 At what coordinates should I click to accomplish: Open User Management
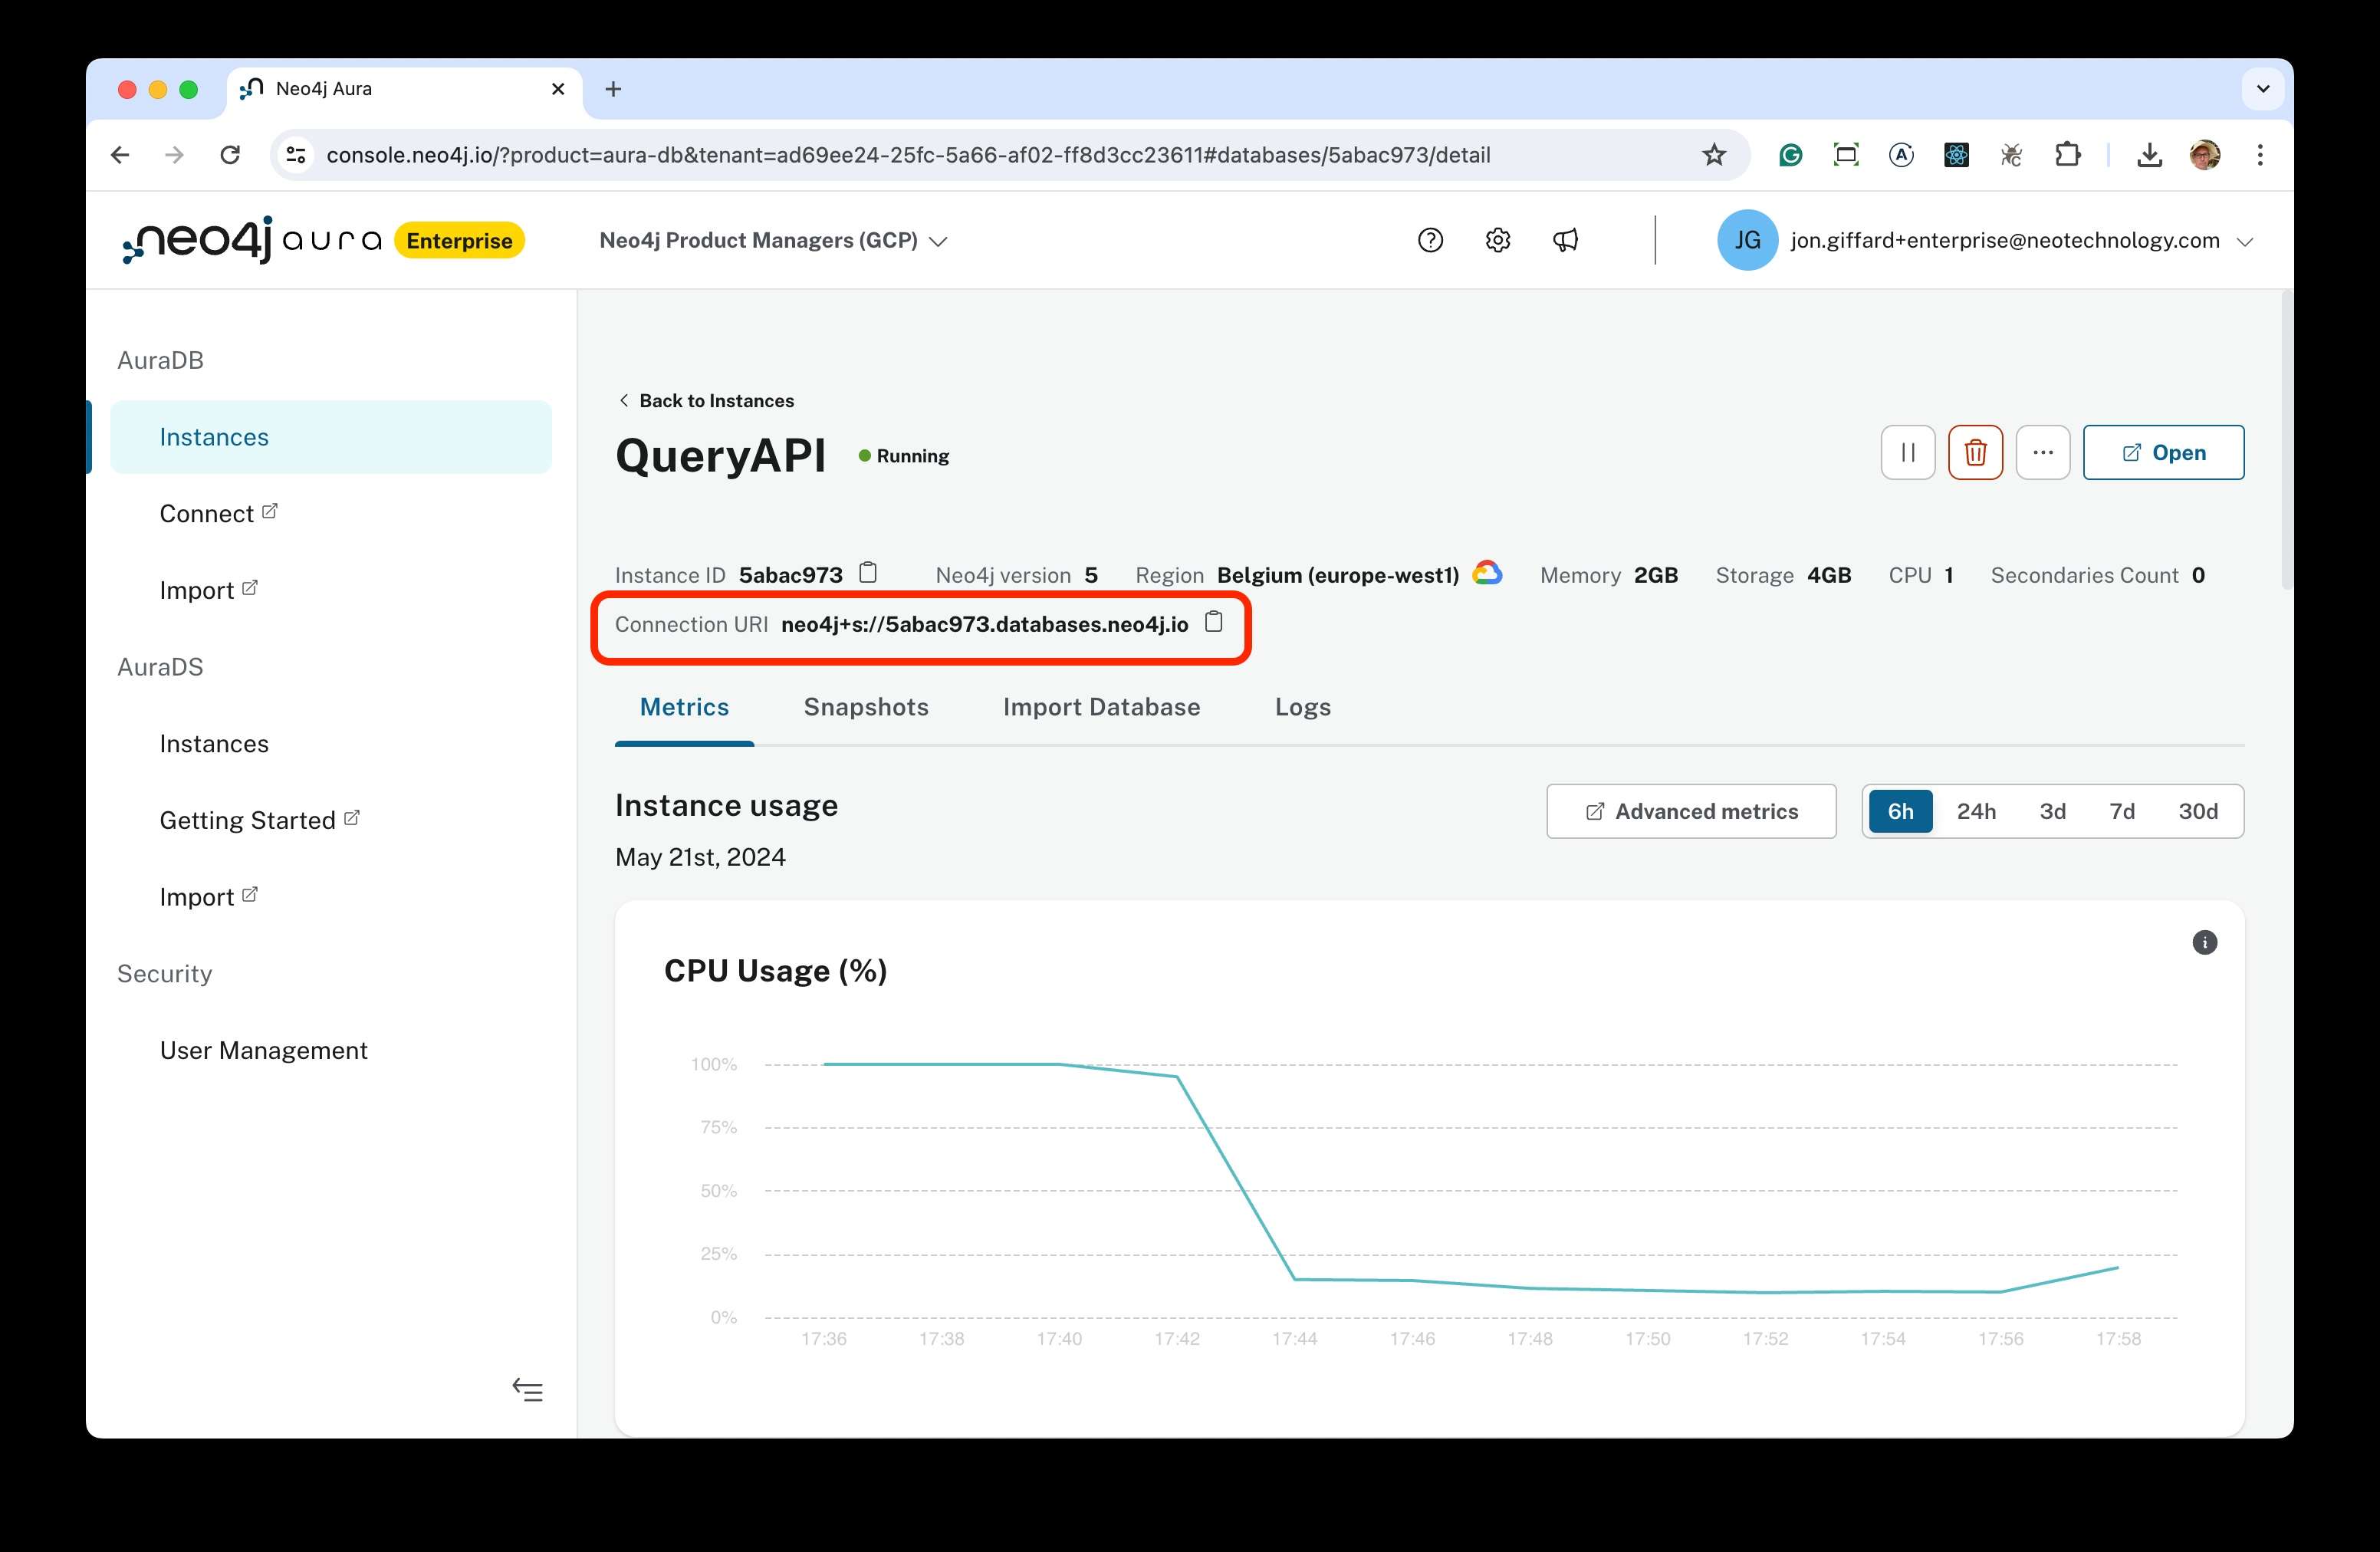point(264,1050)
